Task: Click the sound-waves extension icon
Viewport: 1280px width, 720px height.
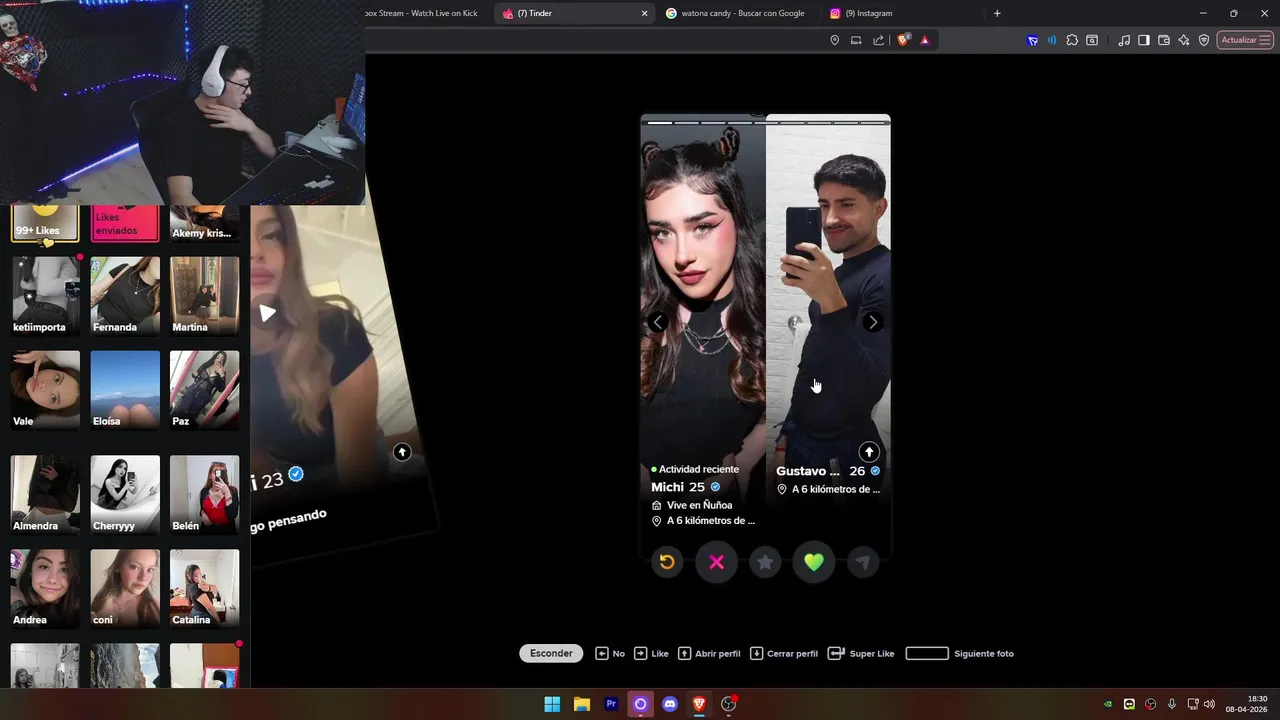Action: [1052, 40]
